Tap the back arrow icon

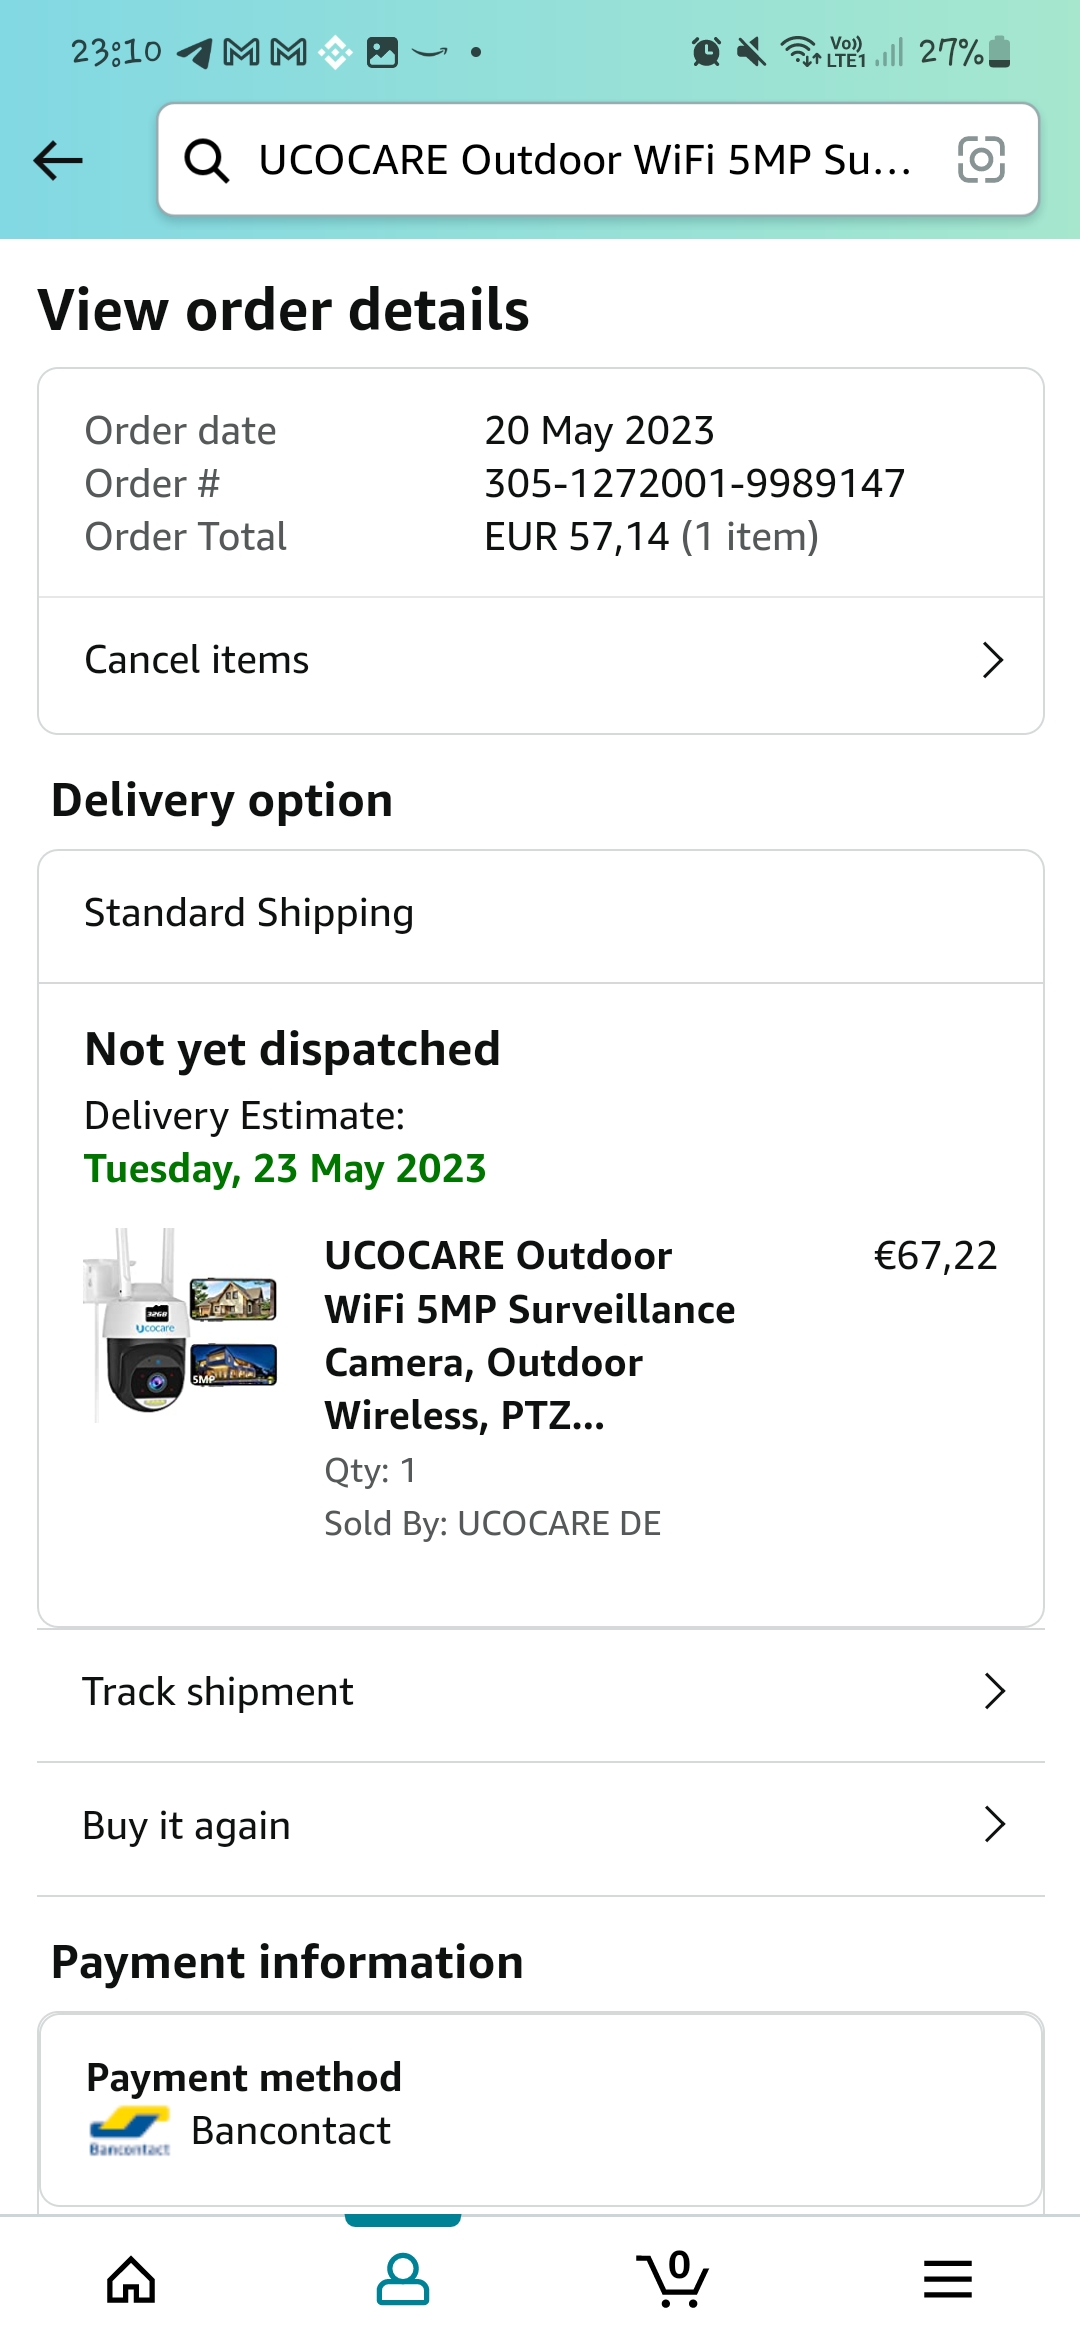click(x=58, y=160)
